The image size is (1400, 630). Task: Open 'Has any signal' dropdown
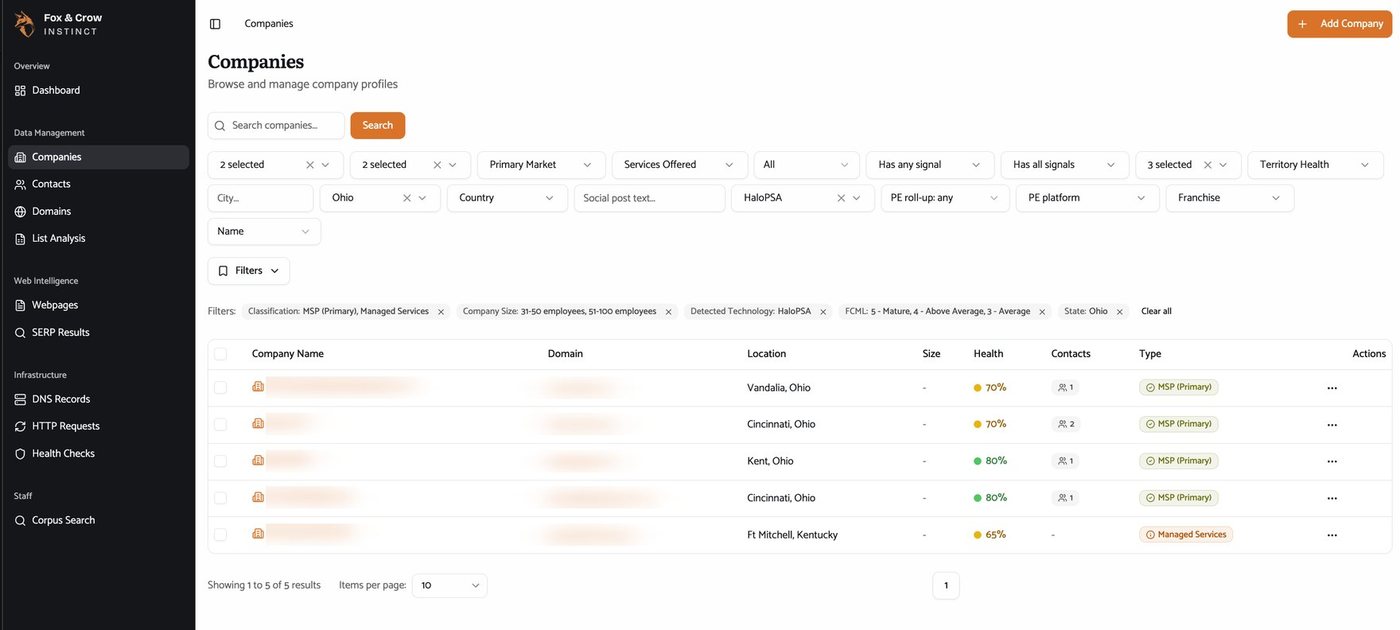point(930,165)
